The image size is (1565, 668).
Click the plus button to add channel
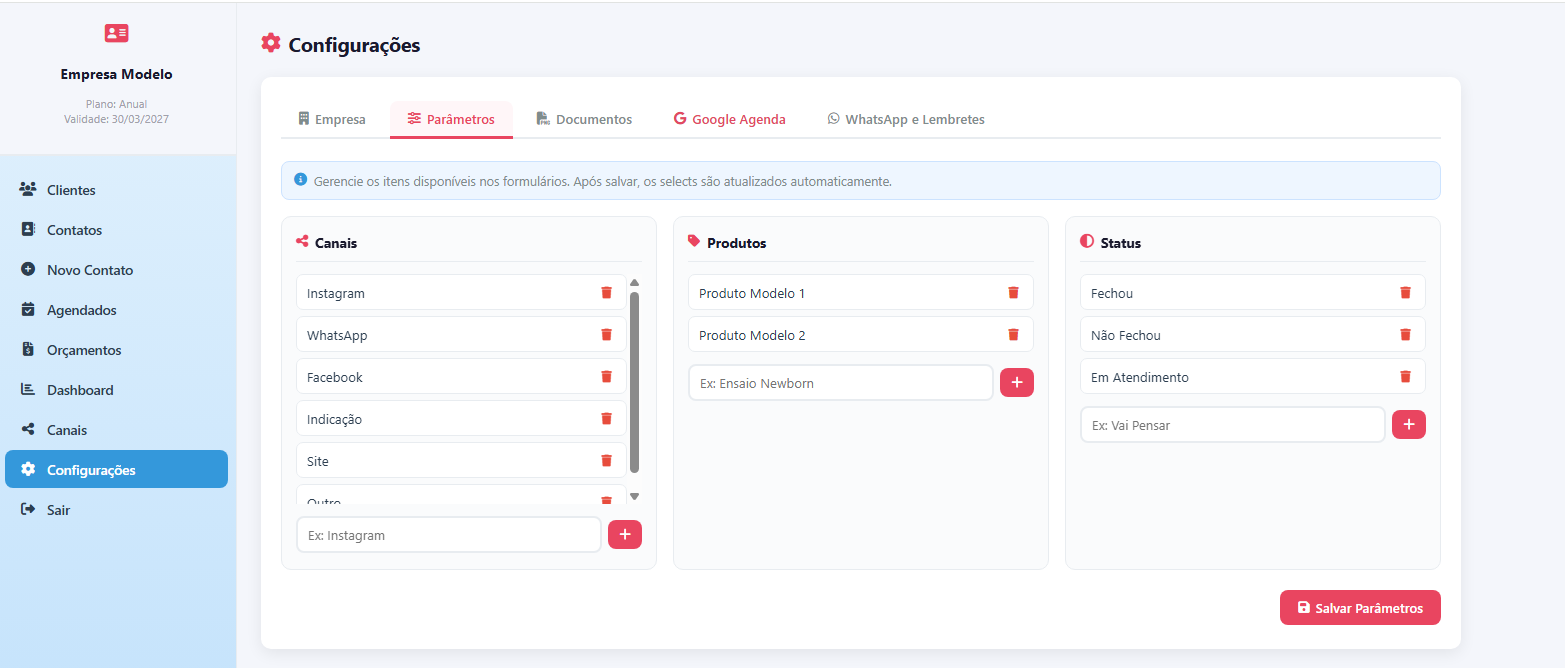coord(625,535)
